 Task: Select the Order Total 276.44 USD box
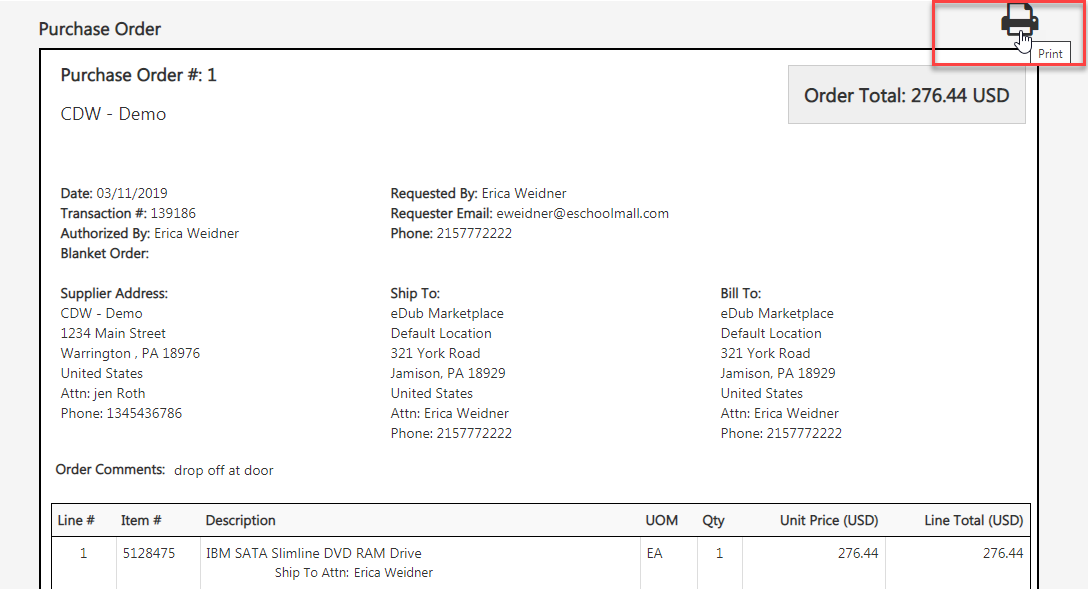click(906, 95)
